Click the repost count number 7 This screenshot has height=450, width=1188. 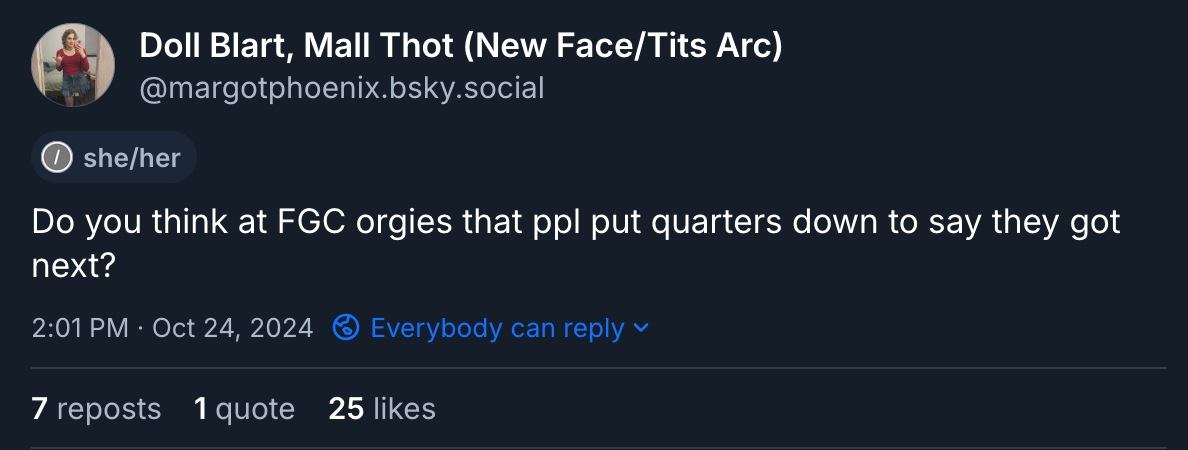click(x=40, y=408)
